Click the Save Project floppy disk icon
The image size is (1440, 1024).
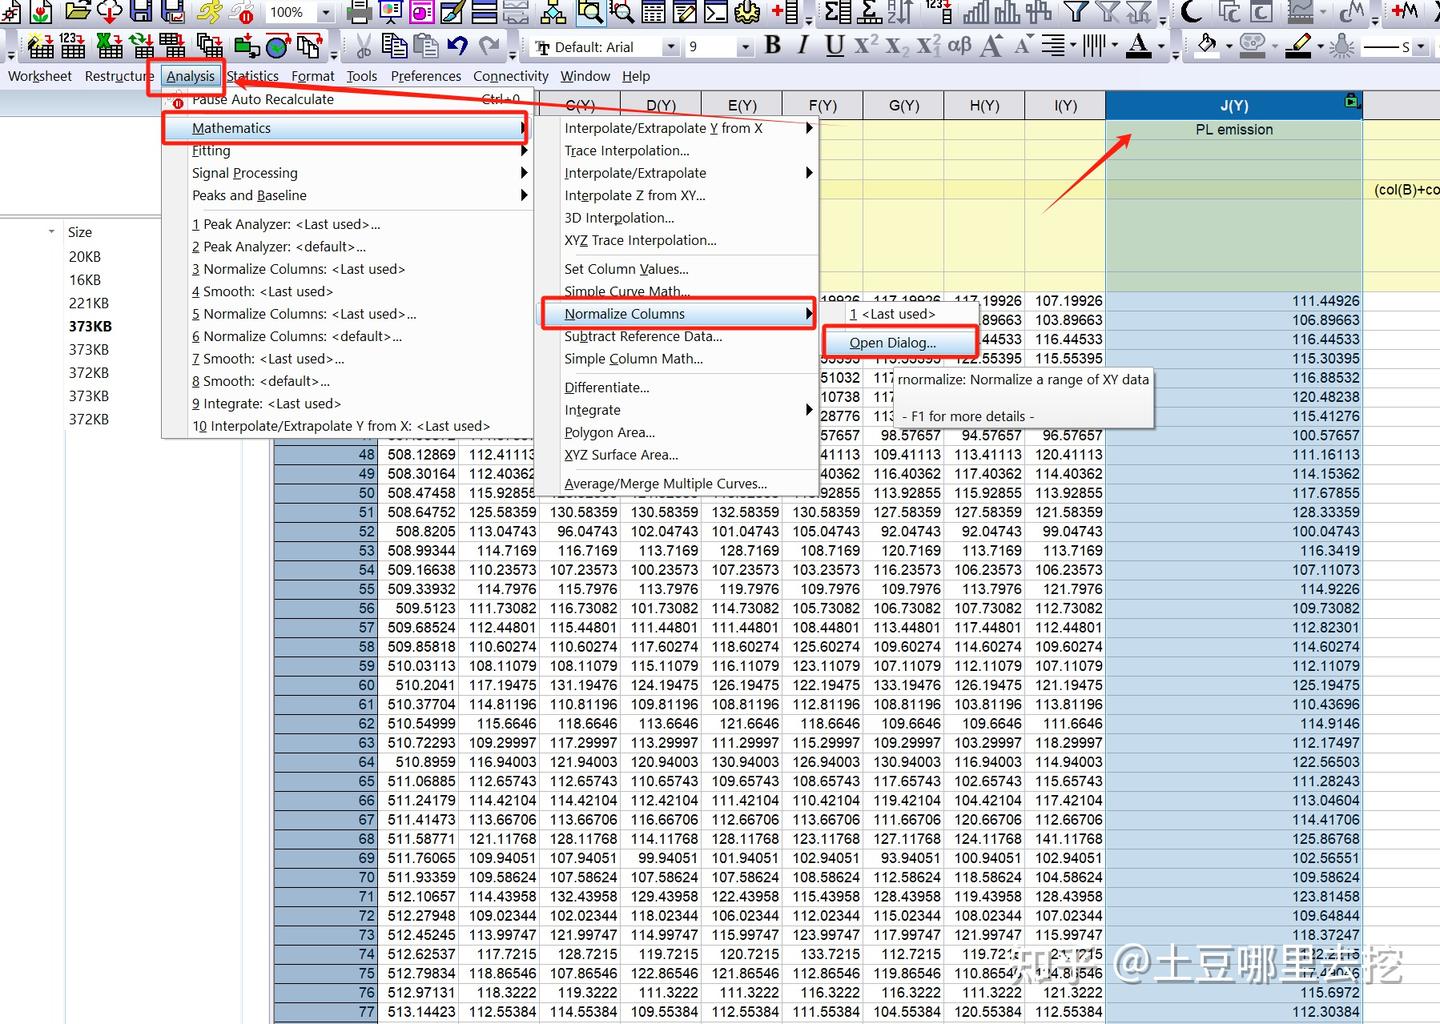[141, 12]
